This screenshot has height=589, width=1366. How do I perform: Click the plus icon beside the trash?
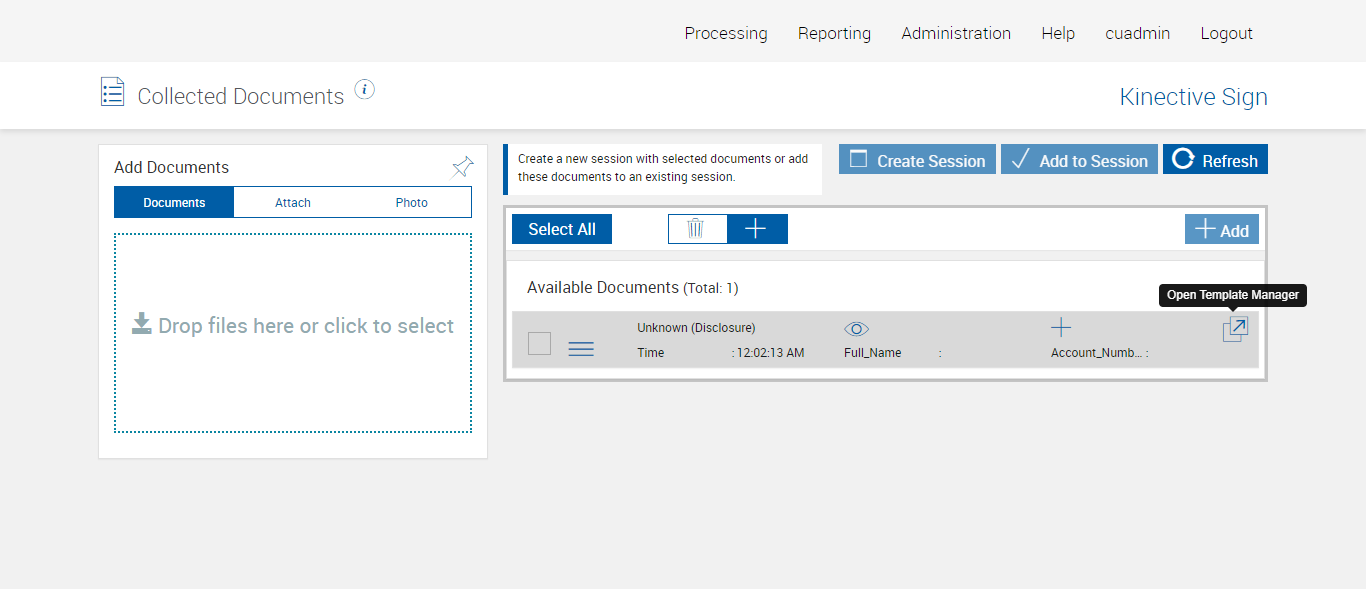756,229
